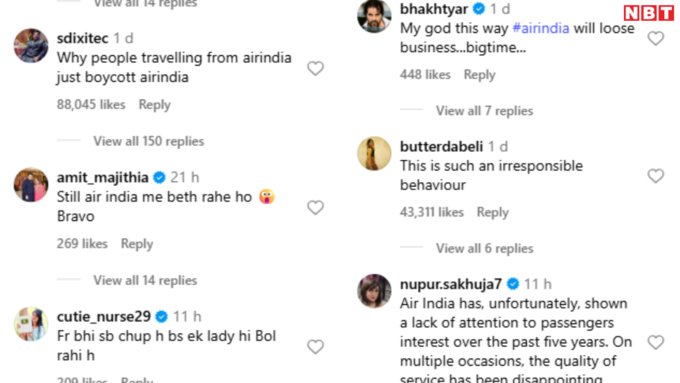This screenshot has width=680, height=383.
Task: Open cutie_nurse29 username link
Action: pyautogui.click(x=104, y=317)
